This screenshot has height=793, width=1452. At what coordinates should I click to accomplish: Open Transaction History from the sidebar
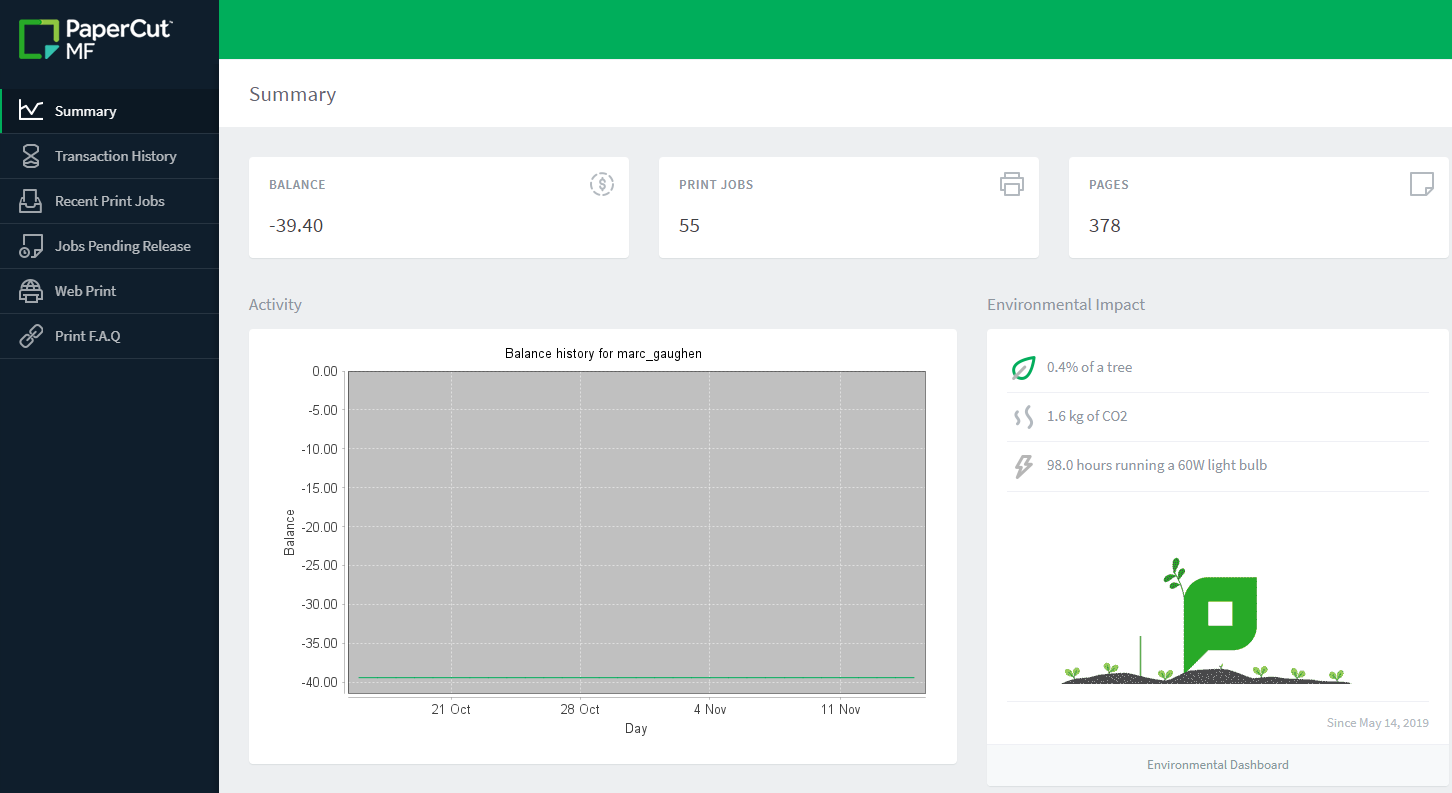pos(115,156)
